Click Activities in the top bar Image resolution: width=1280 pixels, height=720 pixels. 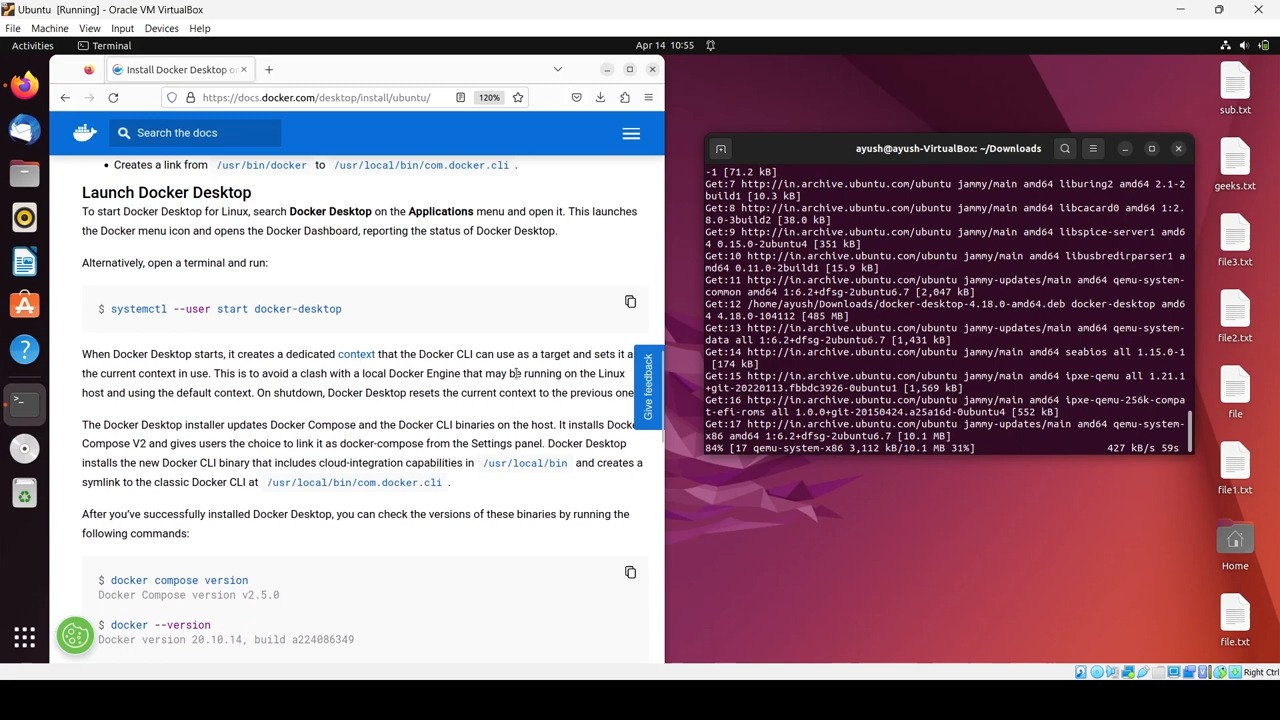(x=33, y=45)
